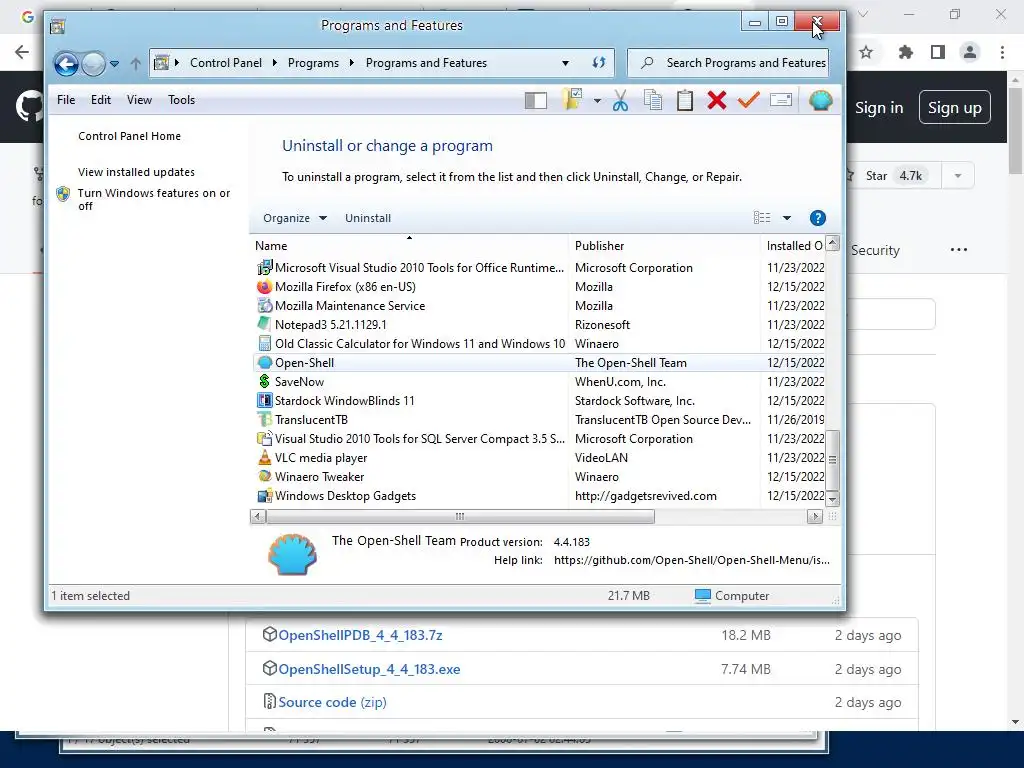
Task: Click the blue Help question mark icon
Action: (817, 218)
